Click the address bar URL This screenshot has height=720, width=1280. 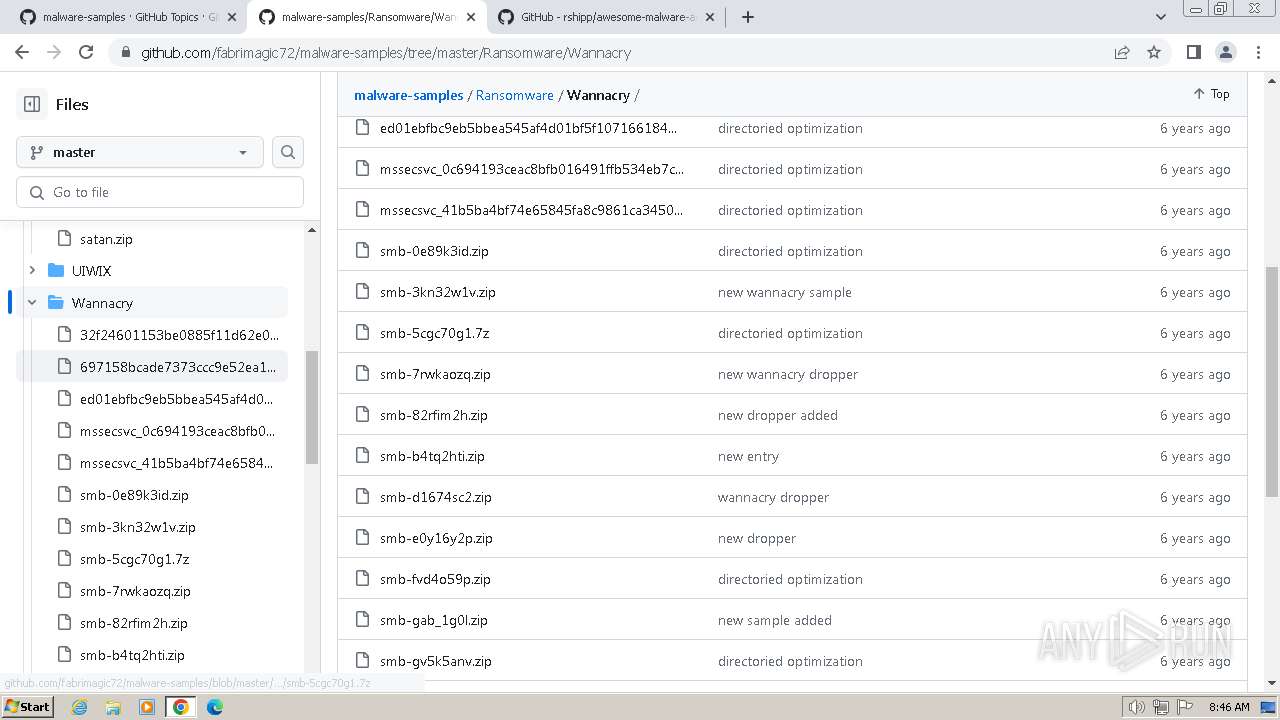click(x=385, y=53)
